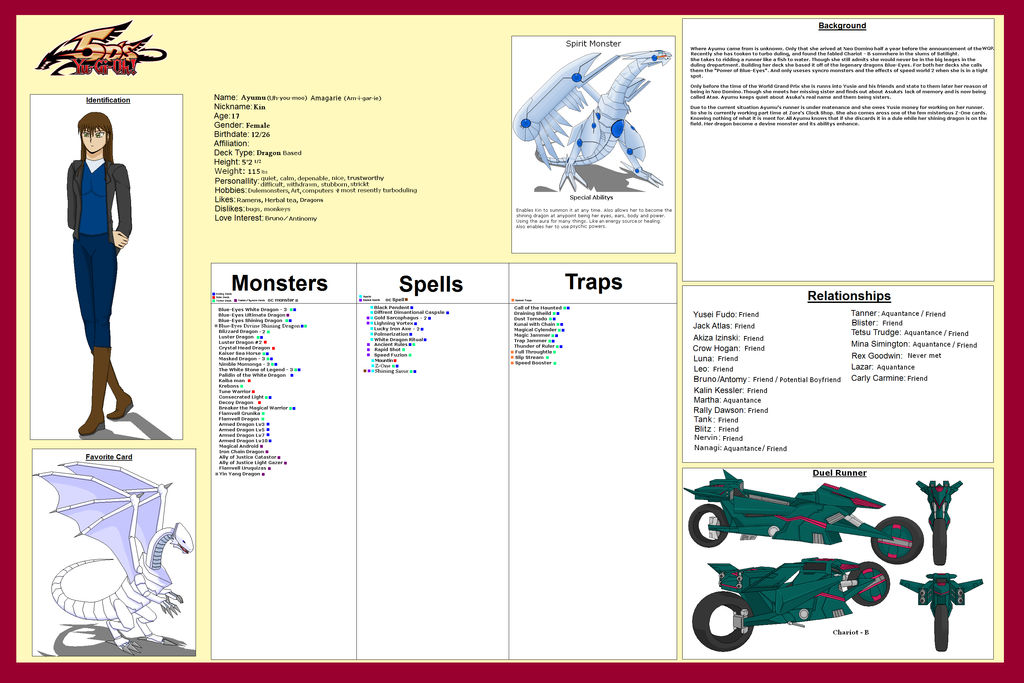Click Lightning Vortex spell entry
Screen dimensions: 1024x683
(x=394, y=323)
